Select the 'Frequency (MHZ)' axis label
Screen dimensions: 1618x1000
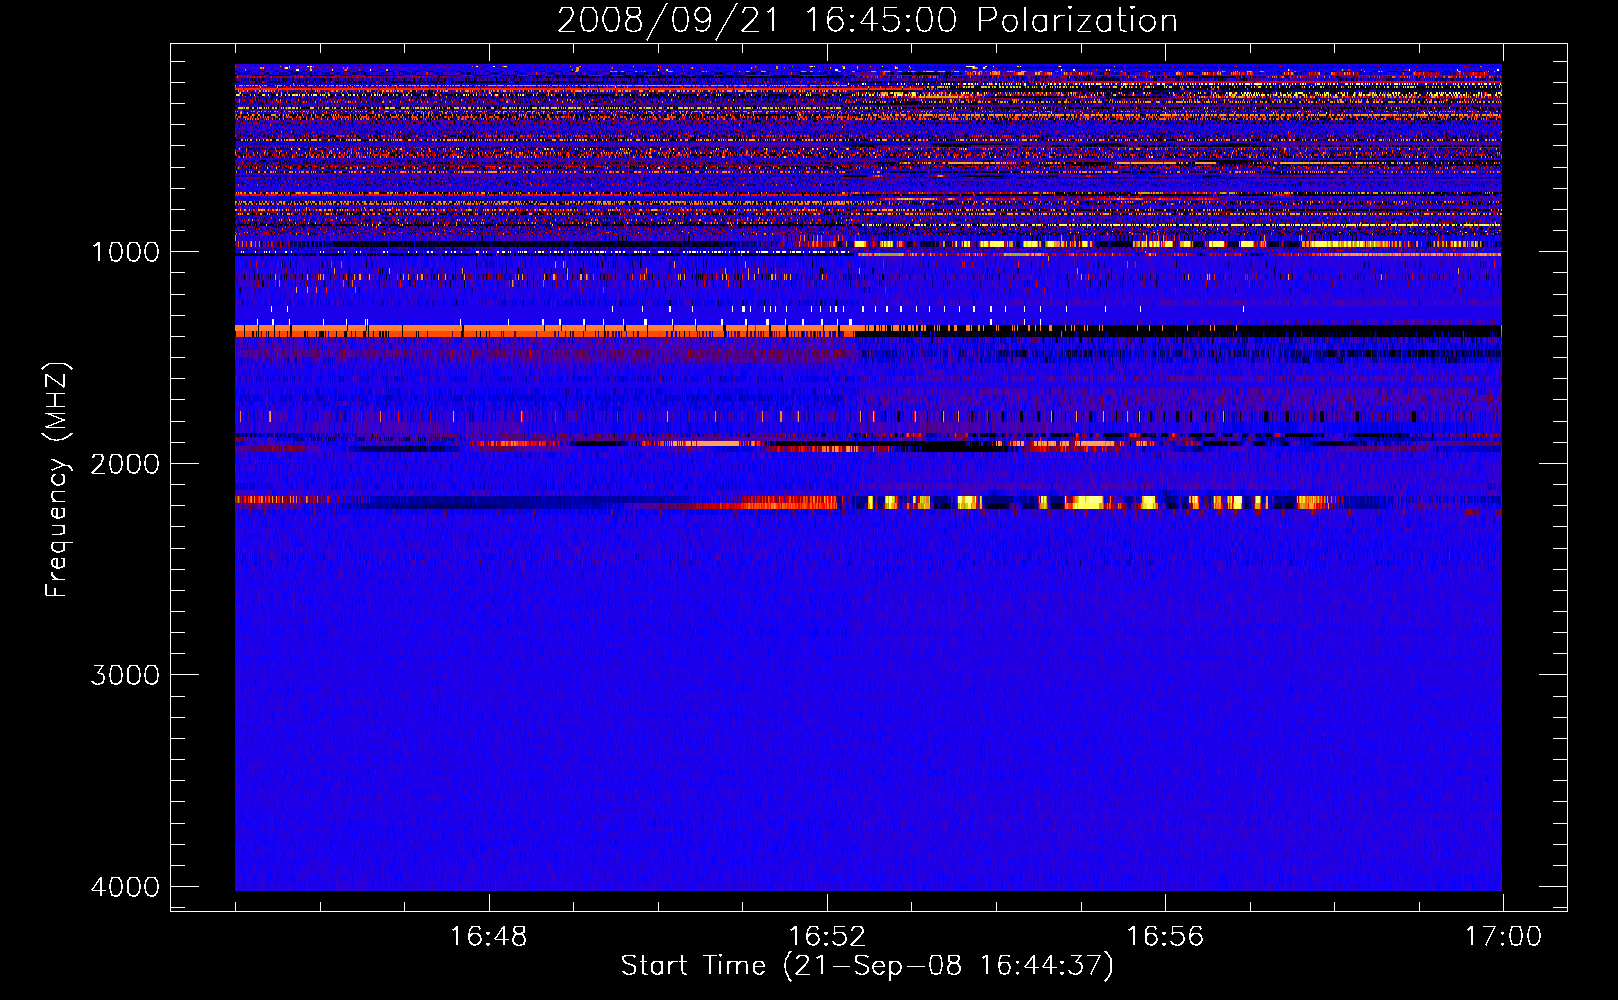(x=58, y=480)
